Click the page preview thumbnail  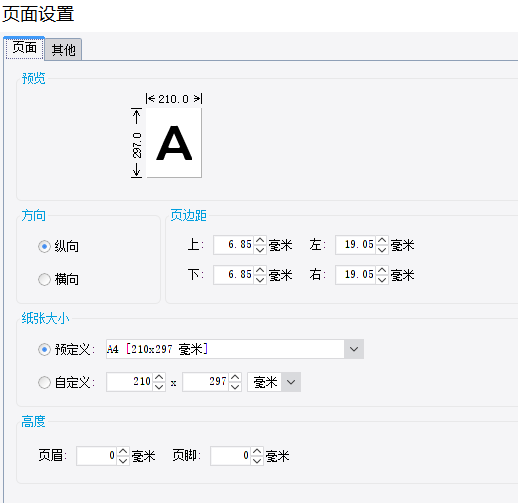(x=174, y=143)
